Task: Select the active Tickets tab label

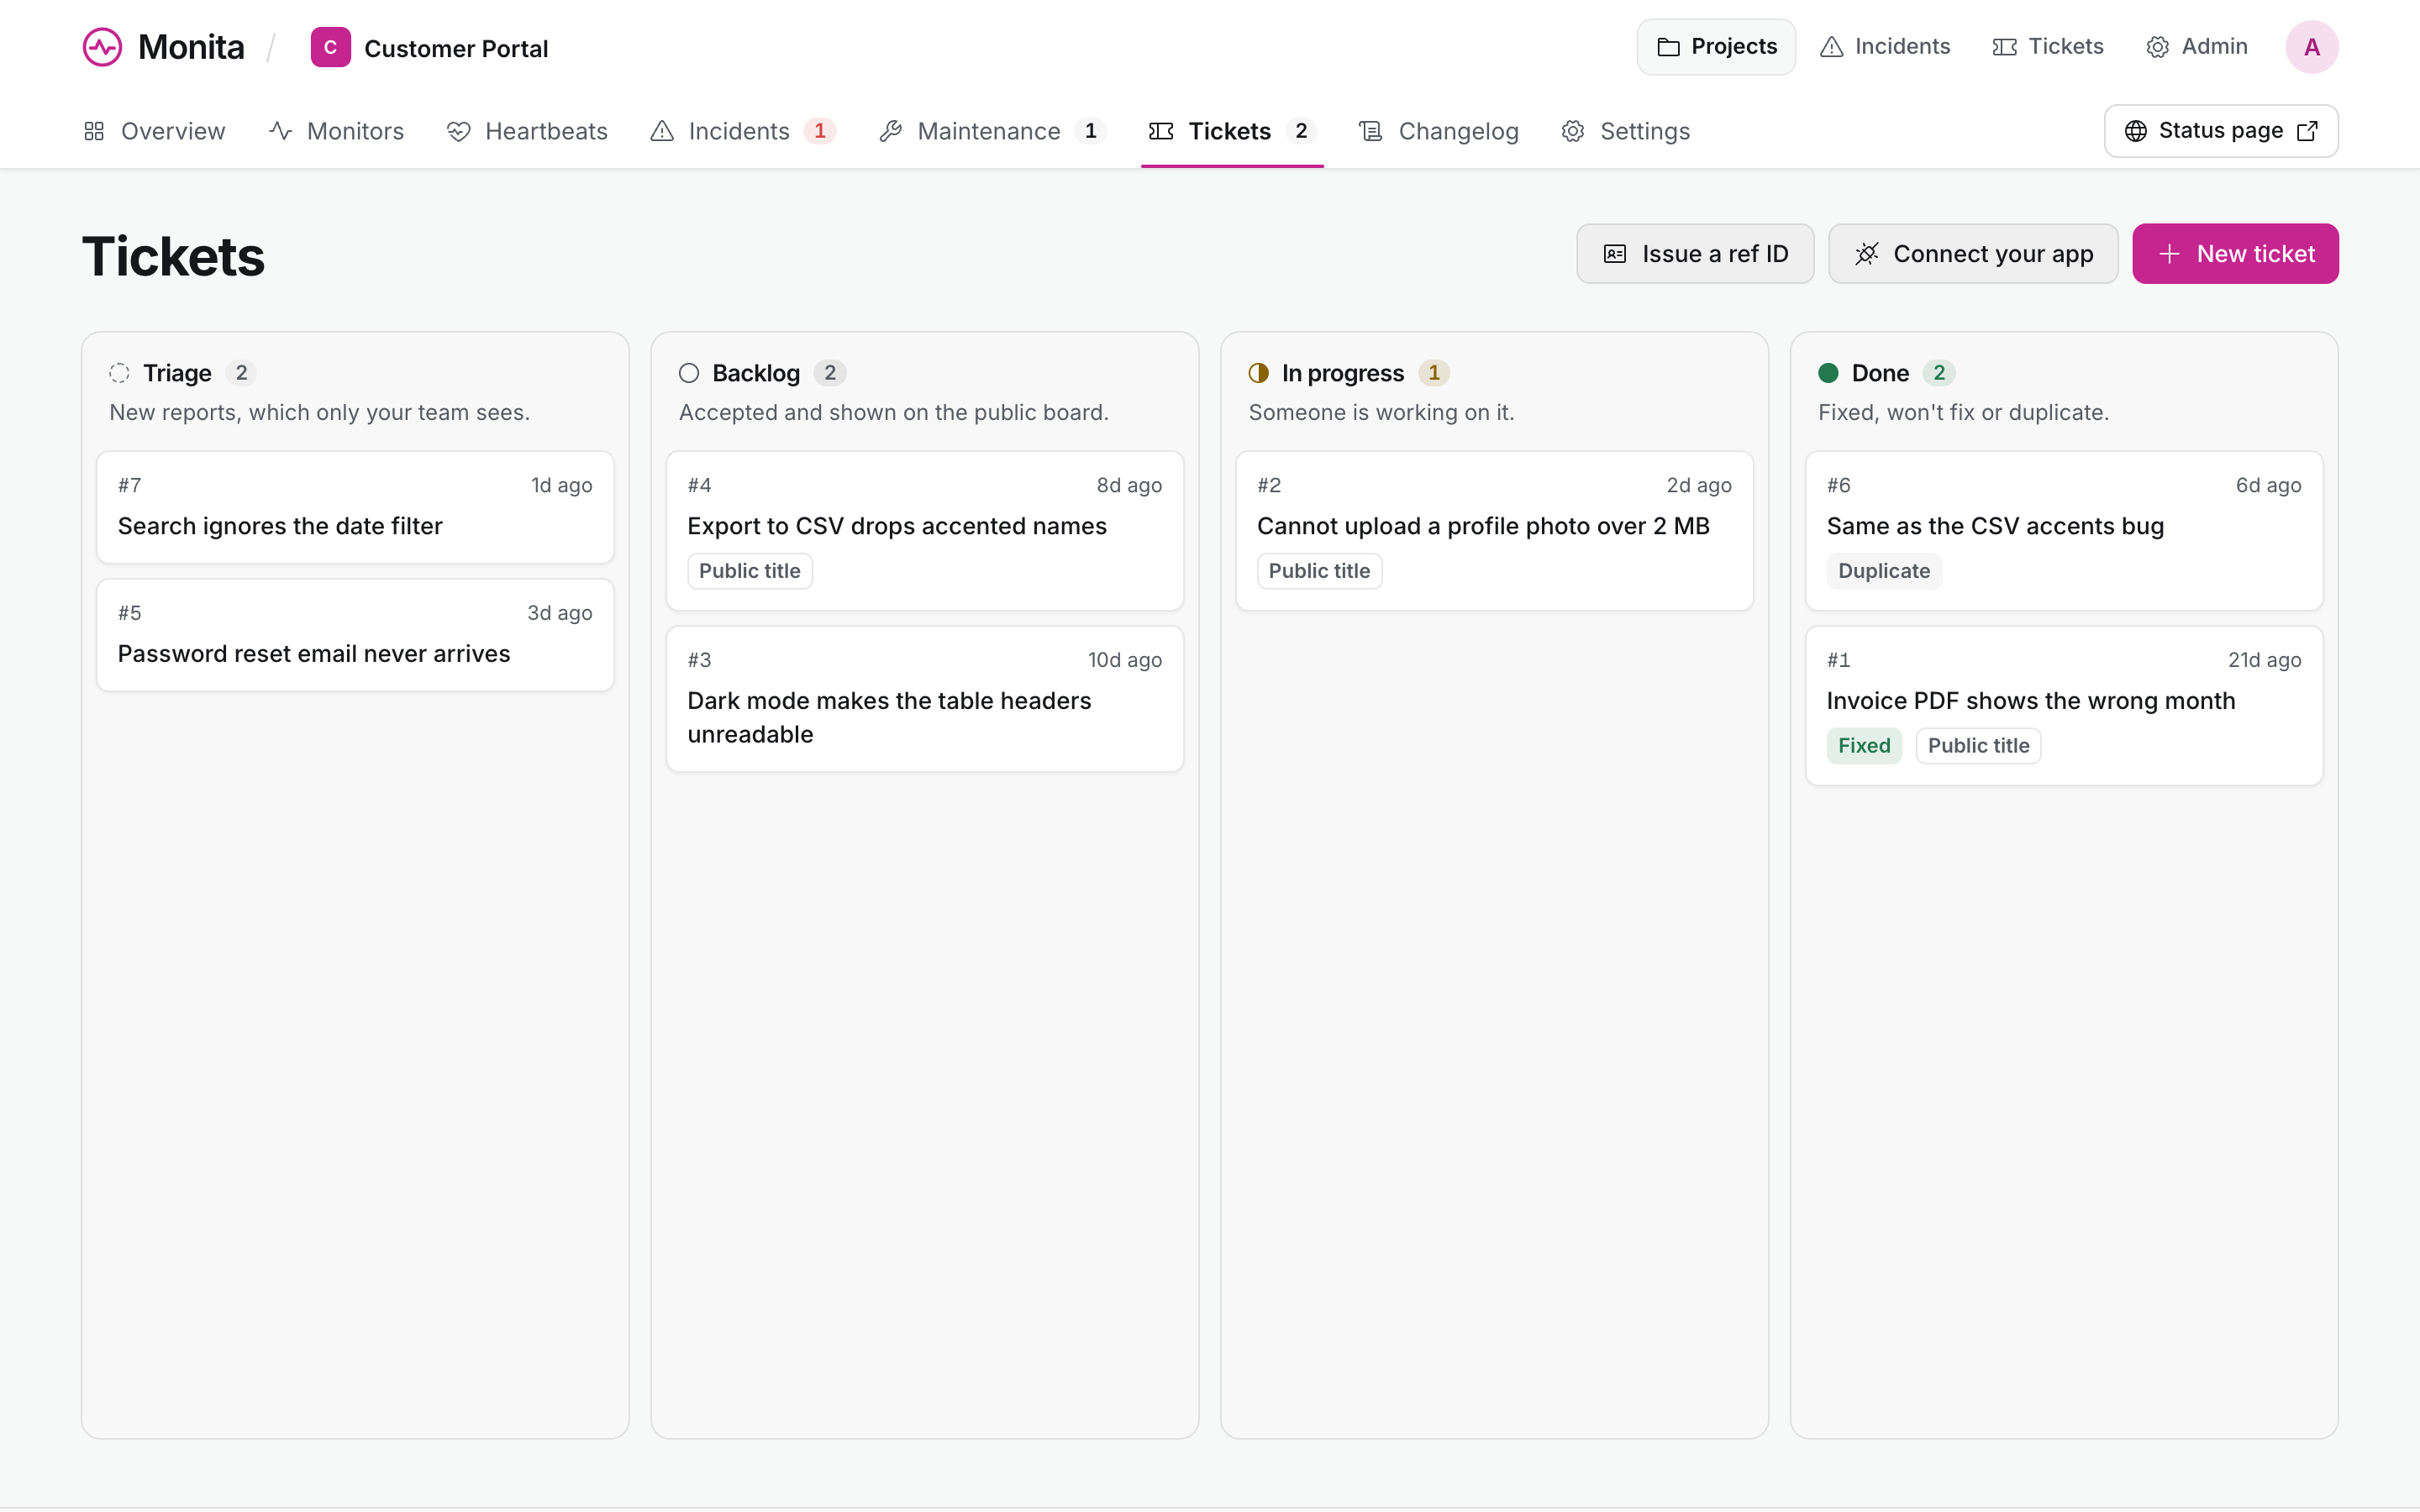Action: point(1229,131)
